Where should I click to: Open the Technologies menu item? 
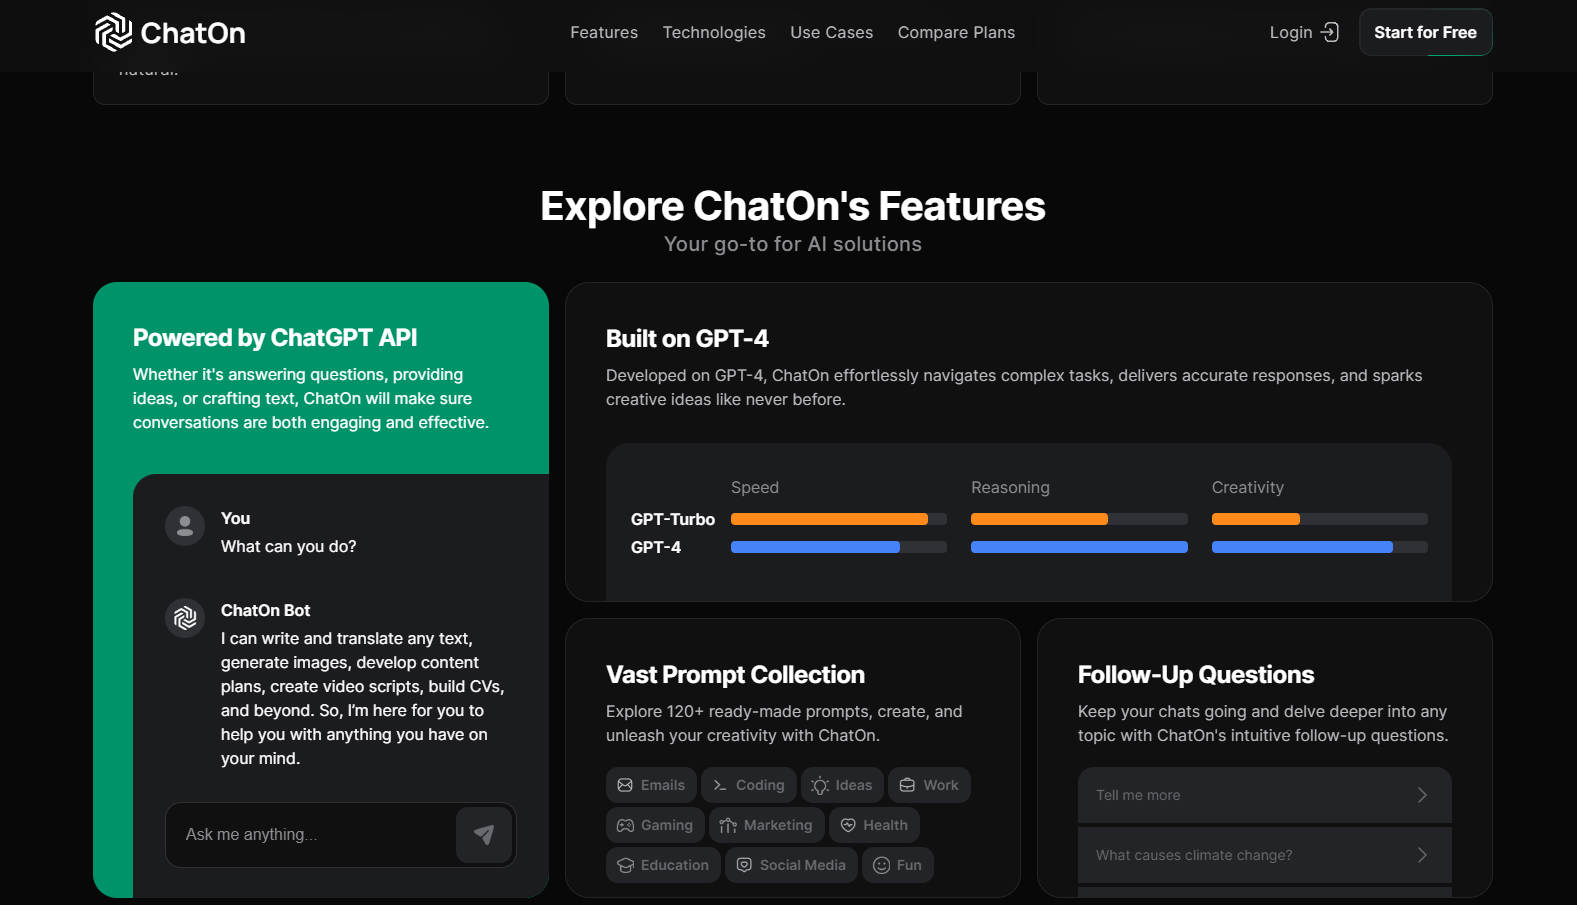pos(714,32)
